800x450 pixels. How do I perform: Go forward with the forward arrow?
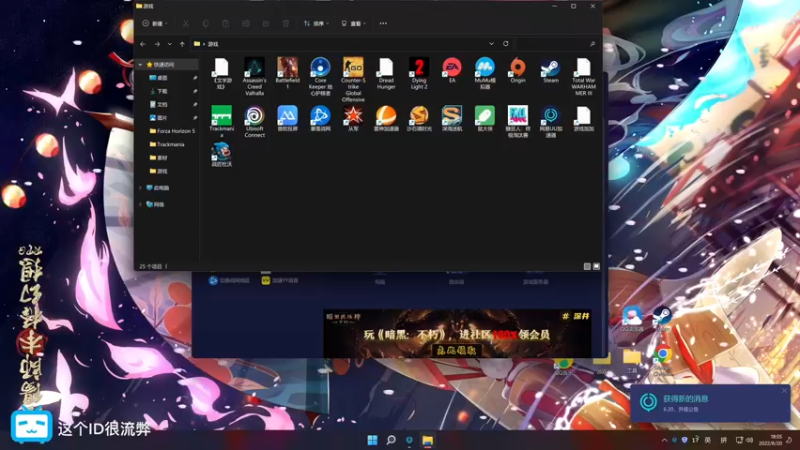point(157,44)
